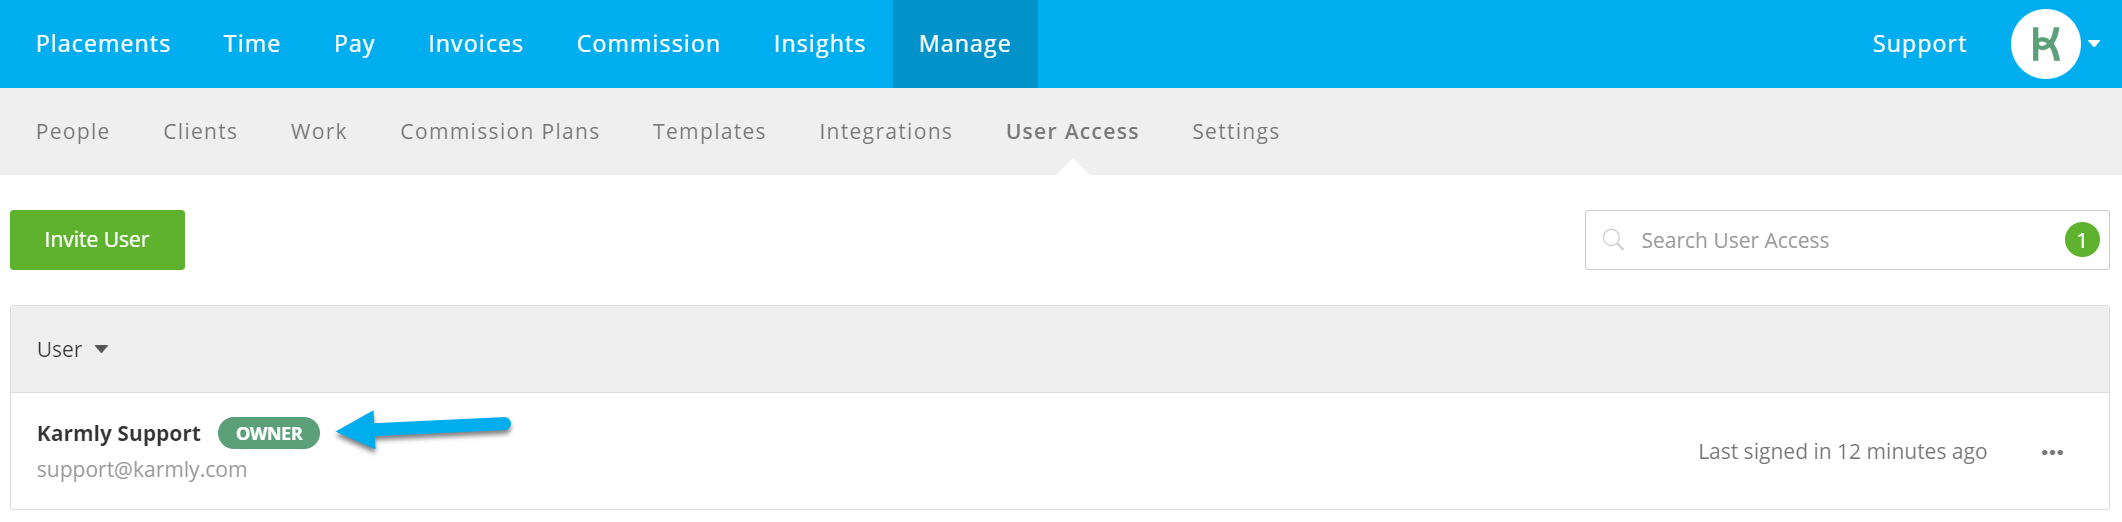Open the Invoices section

pyautogui.click(x=476, y=44)
